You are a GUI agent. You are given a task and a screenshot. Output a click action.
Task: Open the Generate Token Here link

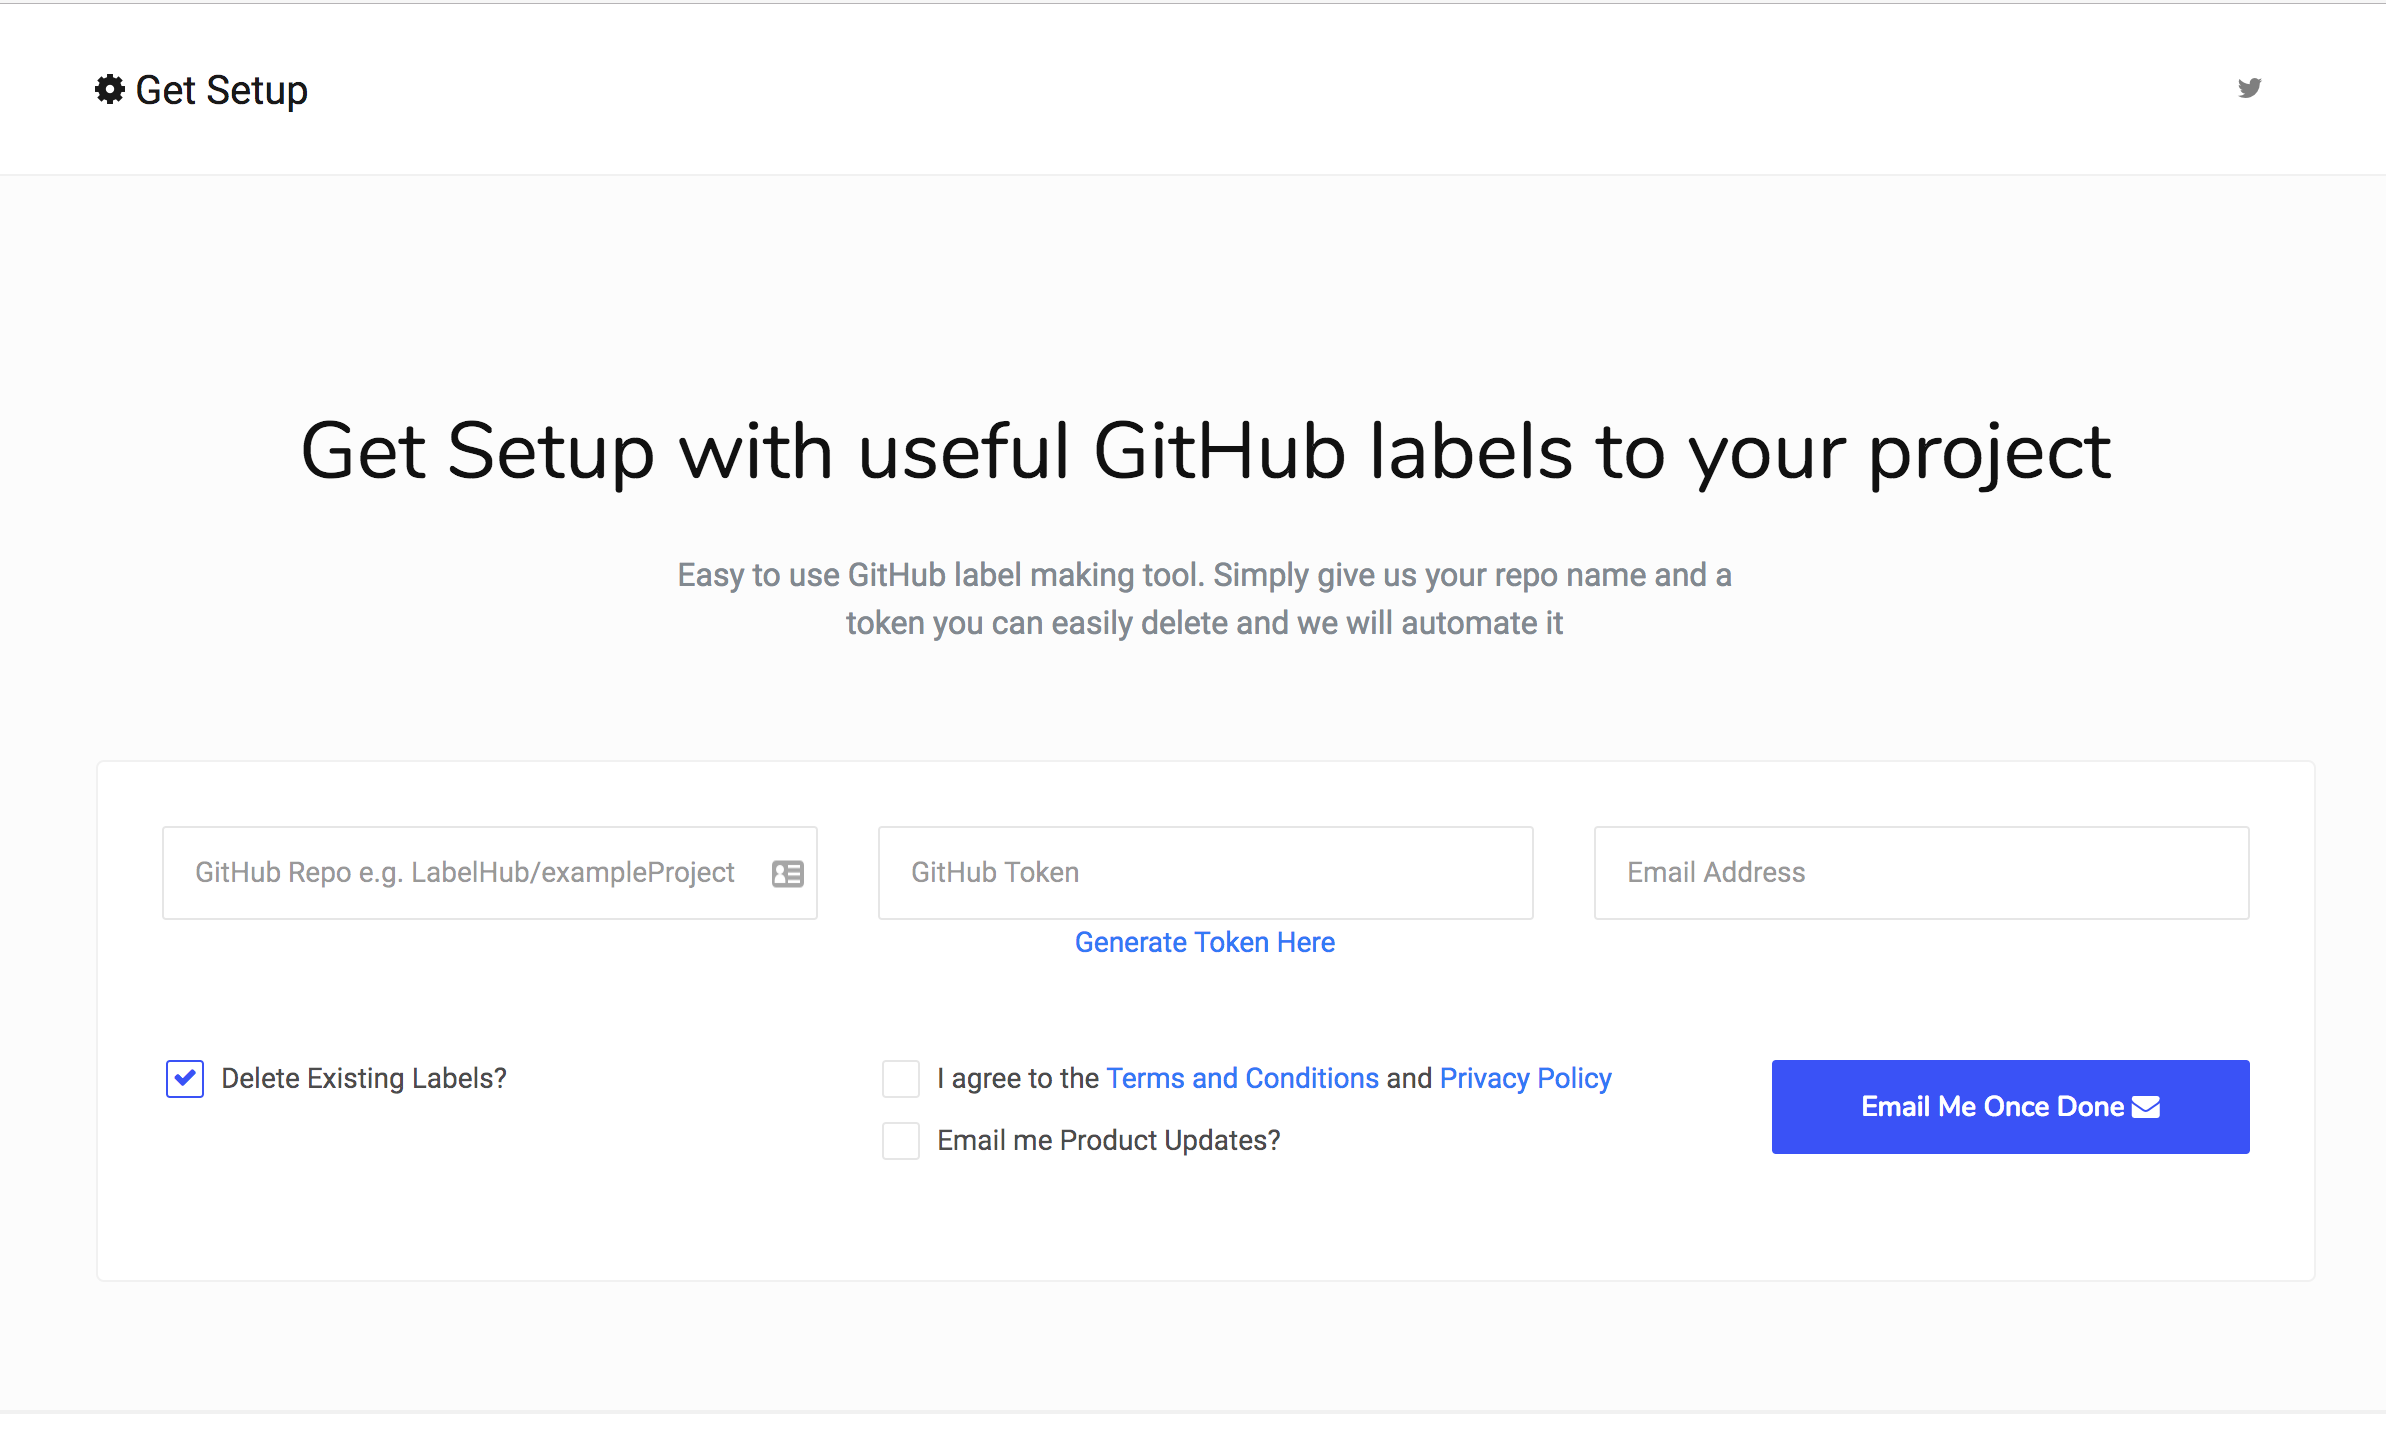[1204, 941]
